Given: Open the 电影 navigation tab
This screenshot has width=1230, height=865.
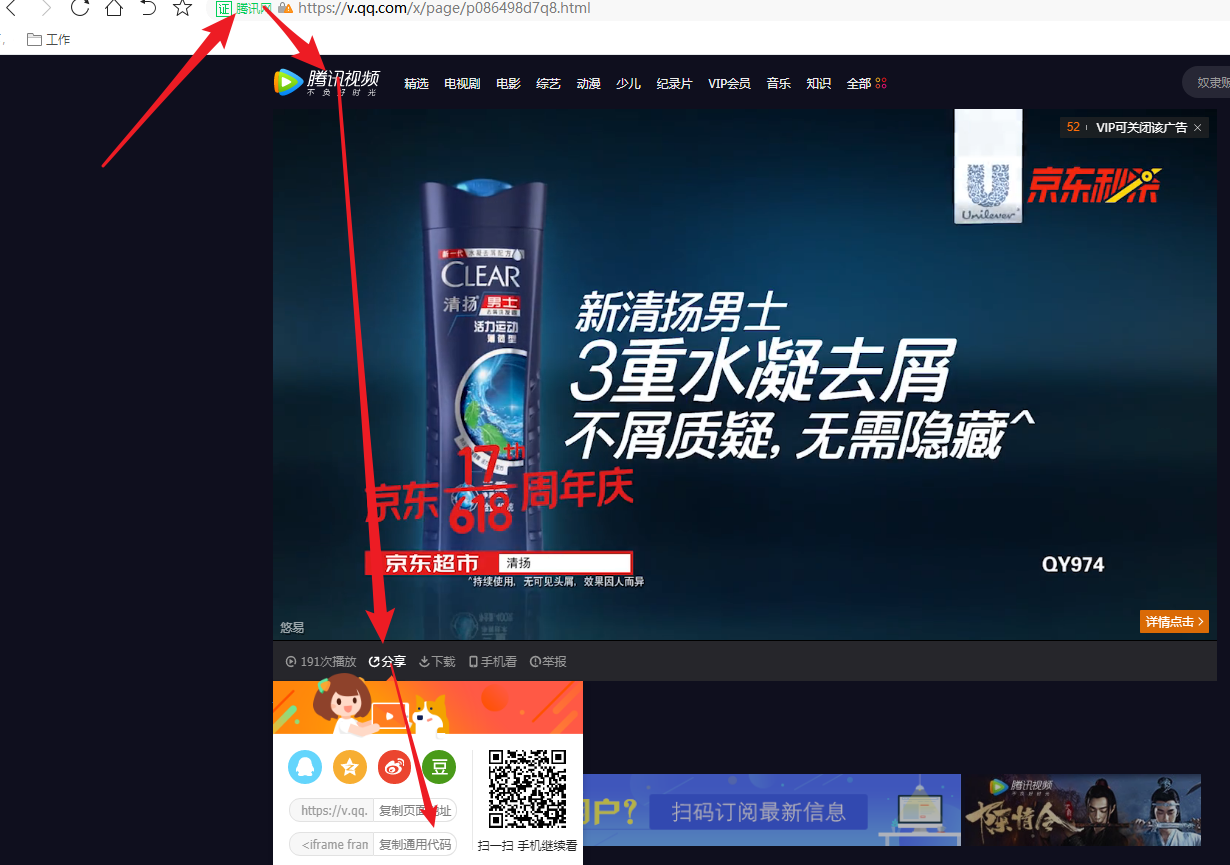Looking at the screenshot, I should (x=508, y=84).
